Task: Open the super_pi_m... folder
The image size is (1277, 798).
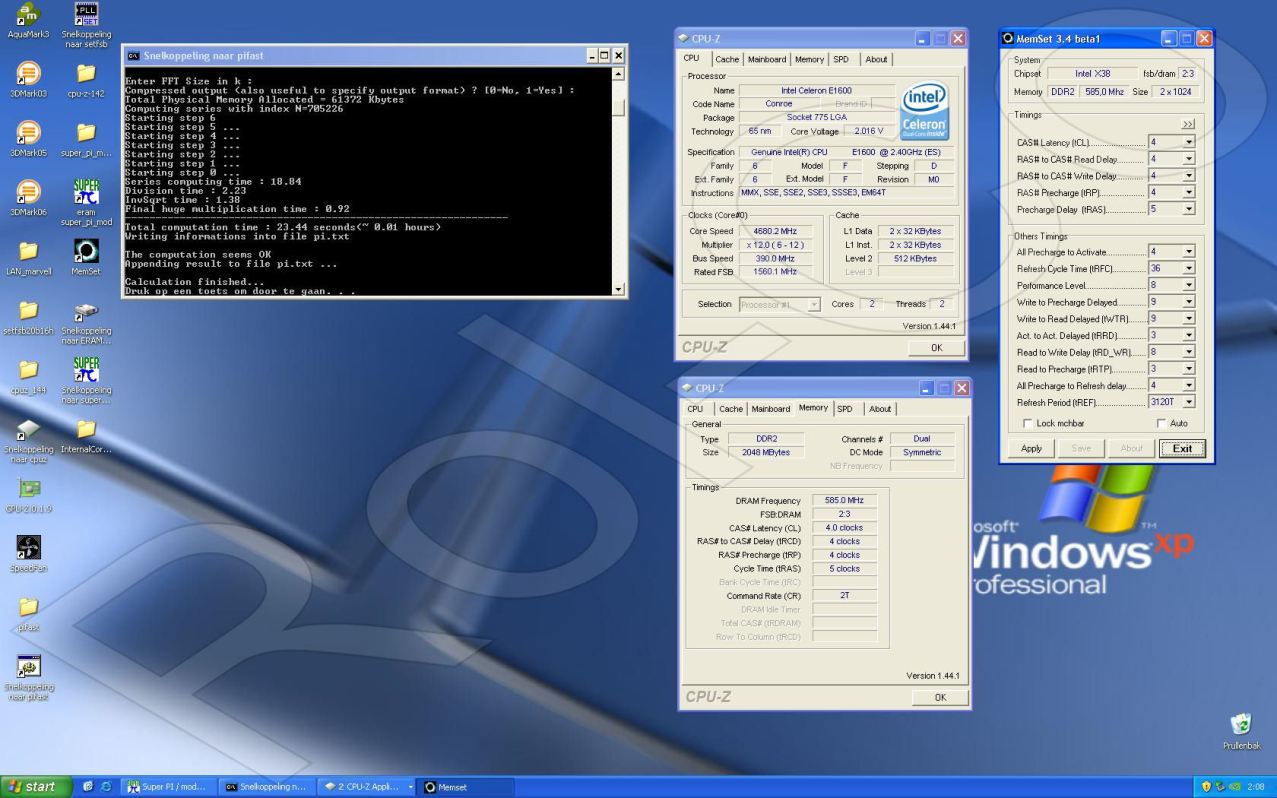Action: point(86,139)
